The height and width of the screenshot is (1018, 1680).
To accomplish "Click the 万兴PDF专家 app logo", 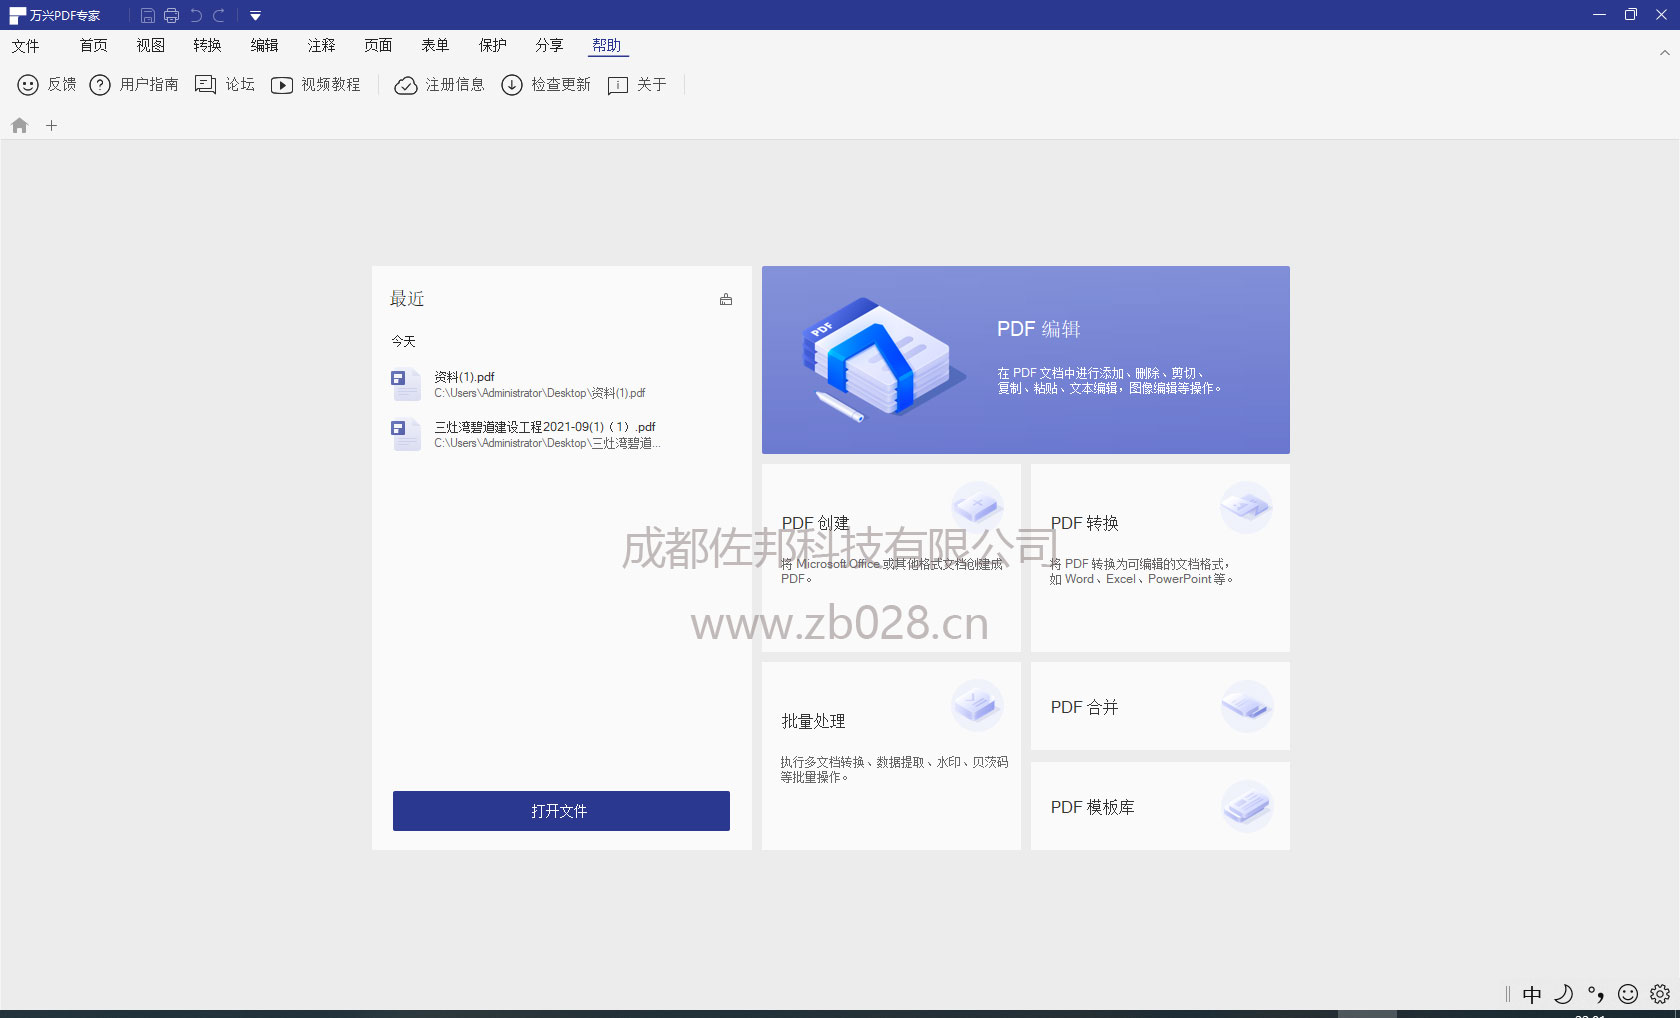I will [x=17, y=16].
